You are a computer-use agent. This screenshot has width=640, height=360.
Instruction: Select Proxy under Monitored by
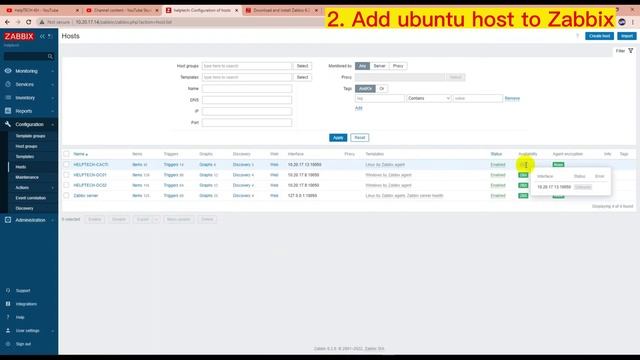[x=398, y=66]
